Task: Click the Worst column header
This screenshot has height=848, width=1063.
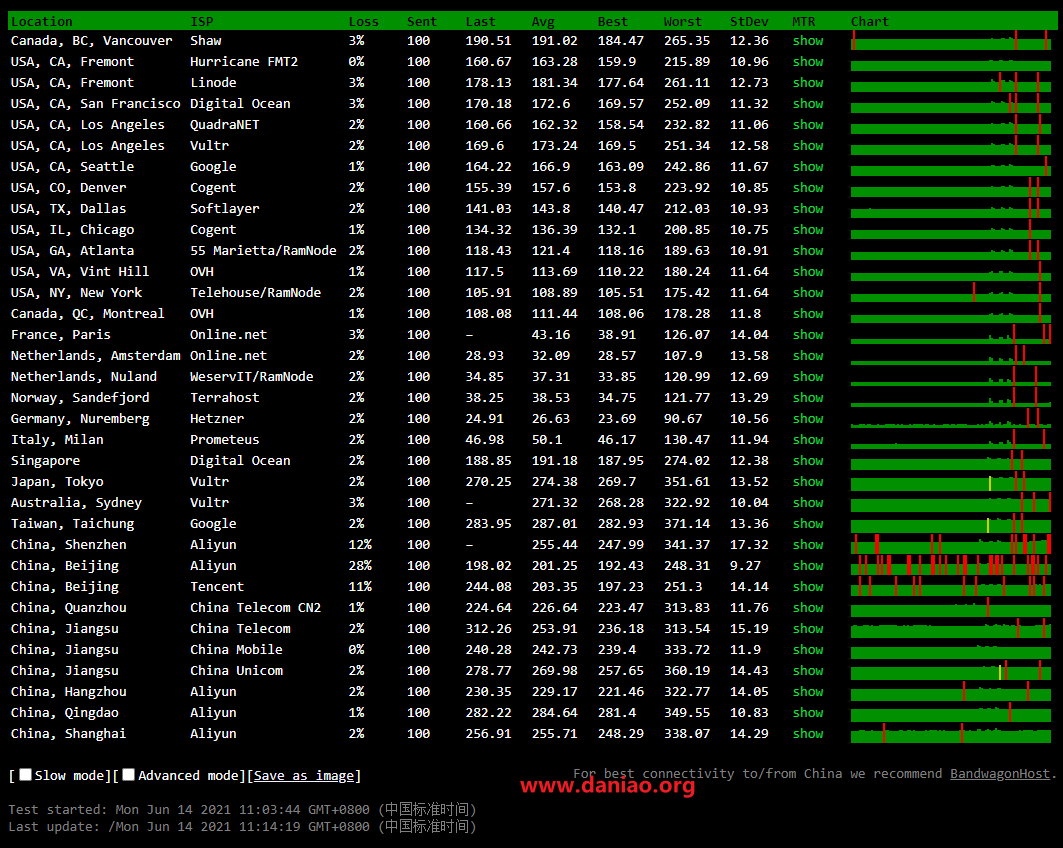Action: click(x=683, y=22)
